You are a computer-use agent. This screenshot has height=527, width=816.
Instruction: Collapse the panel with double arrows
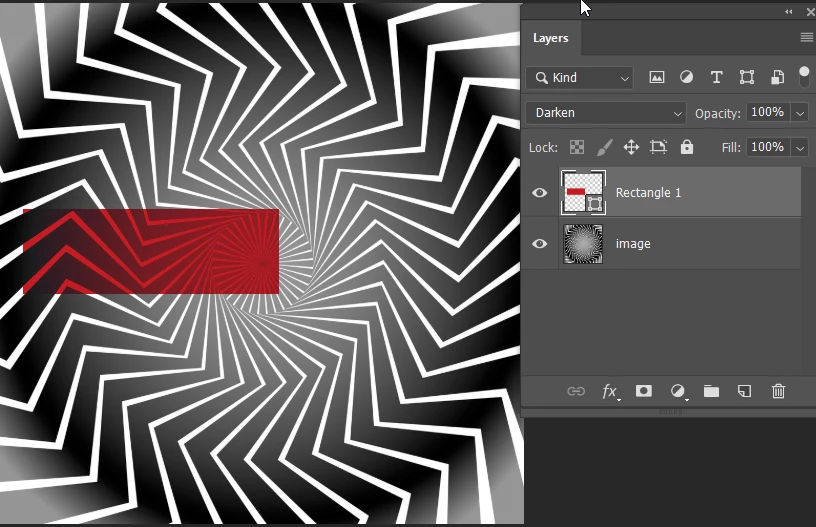click(x=789, y=11)
